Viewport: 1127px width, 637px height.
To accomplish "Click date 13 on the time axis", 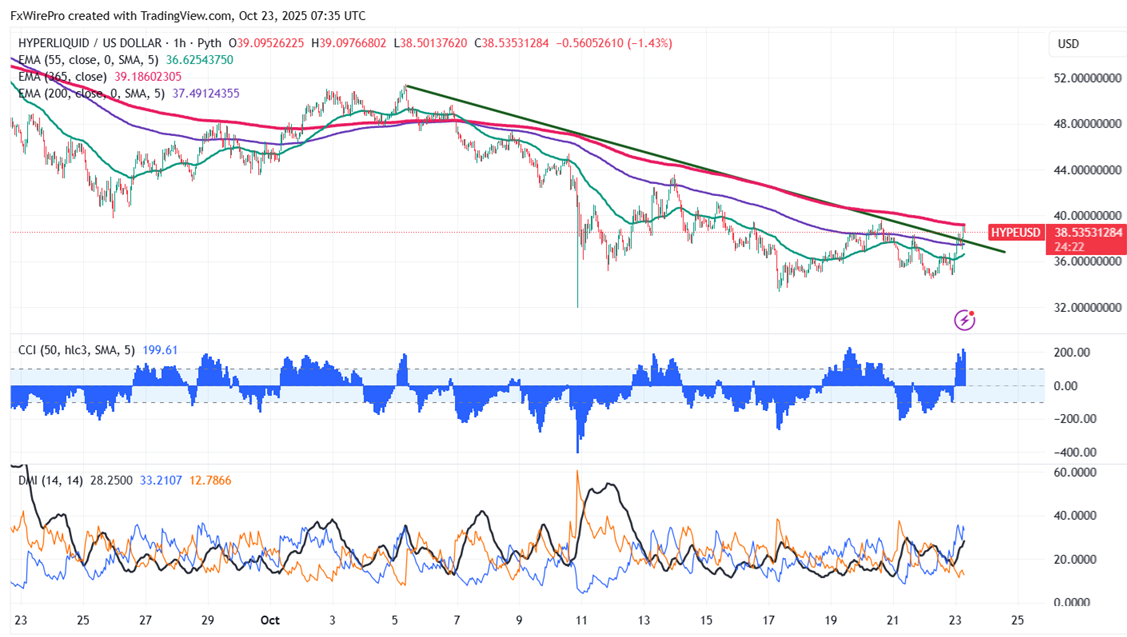I will [644, 620].
